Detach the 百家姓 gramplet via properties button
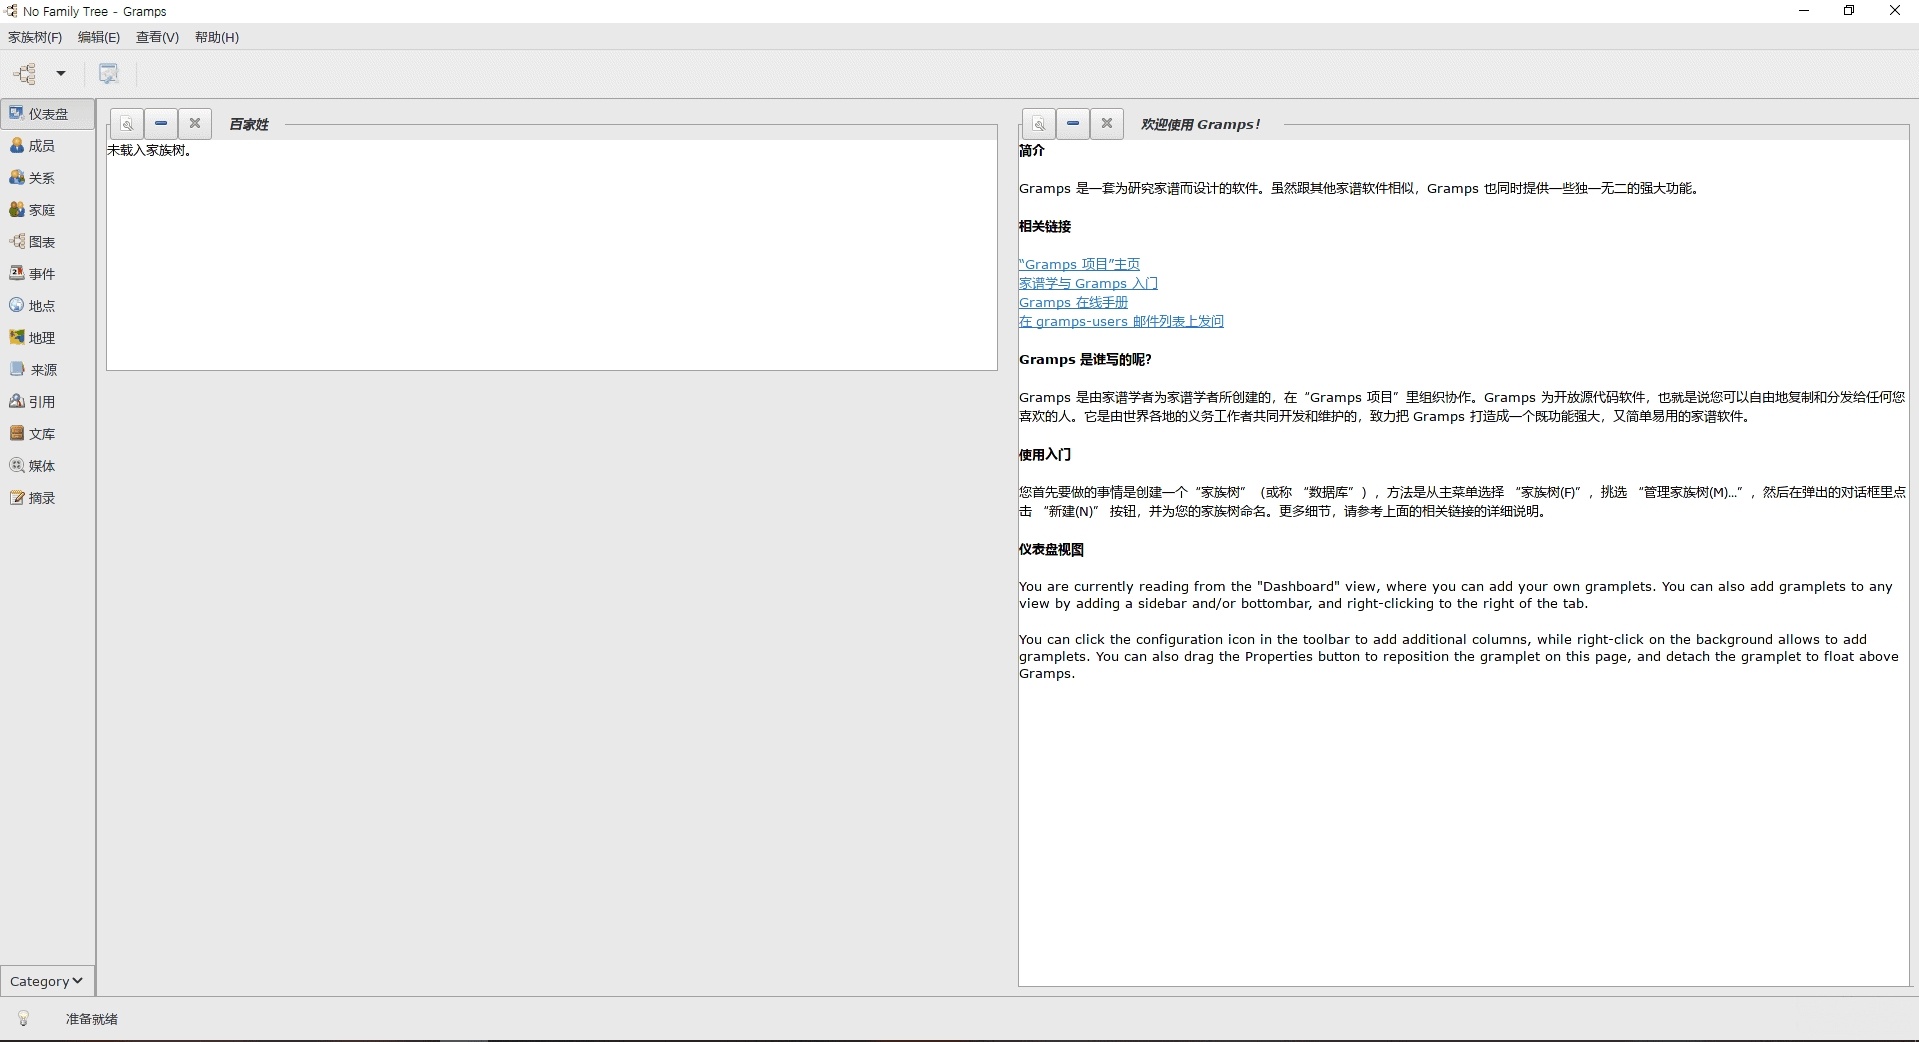Image resolution: width=1919 pixels, height=1042 pixels. coord(127,124)
